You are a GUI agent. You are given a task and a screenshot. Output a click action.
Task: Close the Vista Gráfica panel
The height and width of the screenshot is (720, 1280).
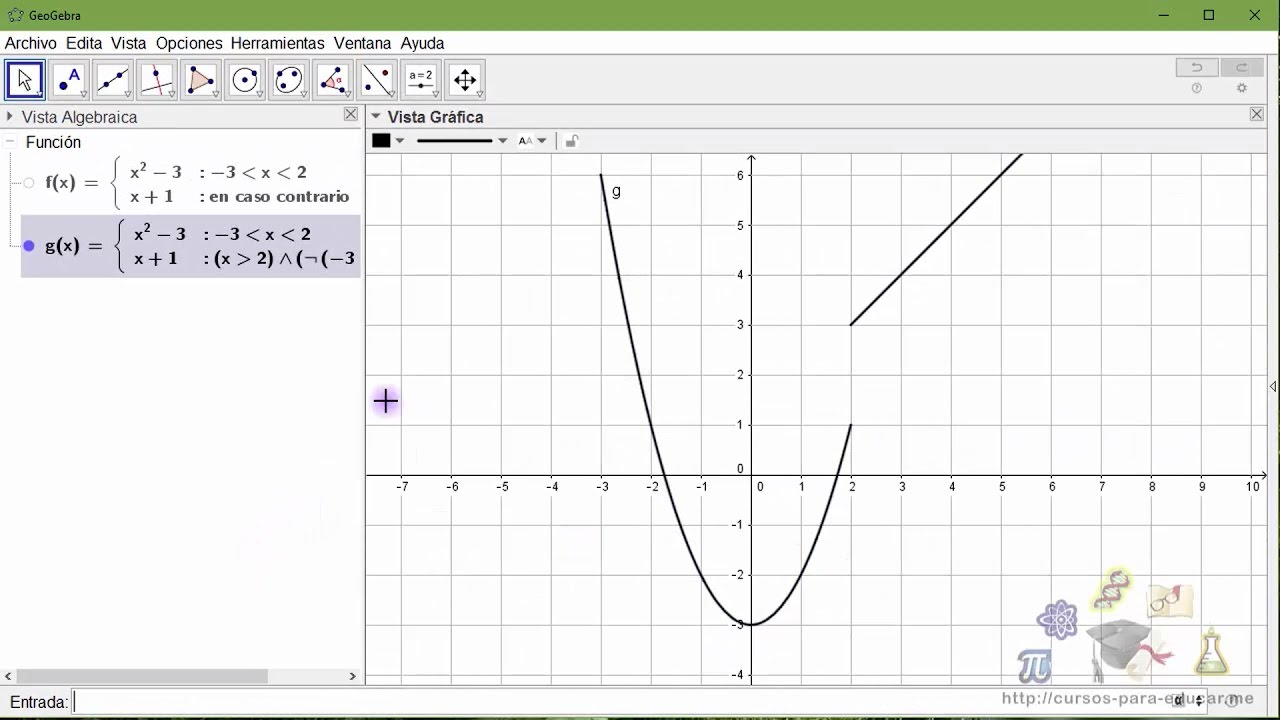tap(1257, 115)
